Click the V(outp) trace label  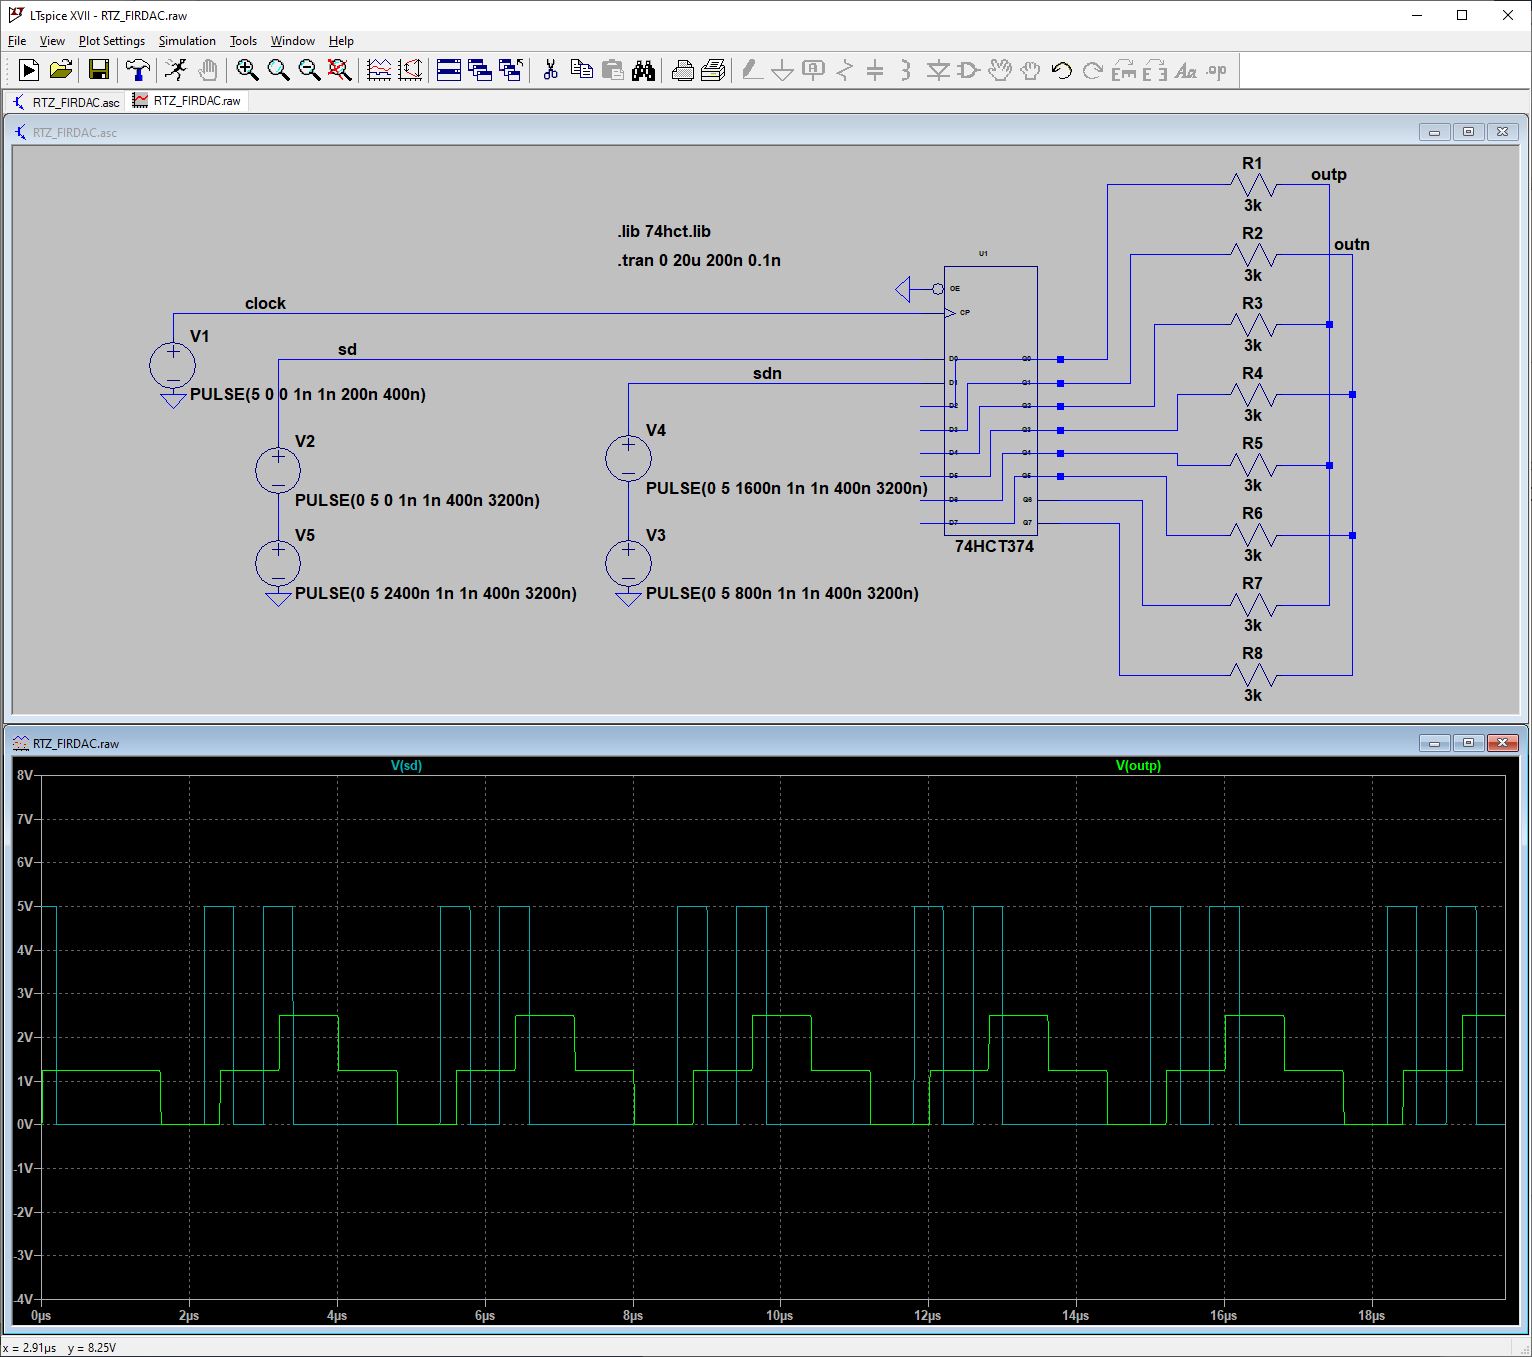[1138, 766]
